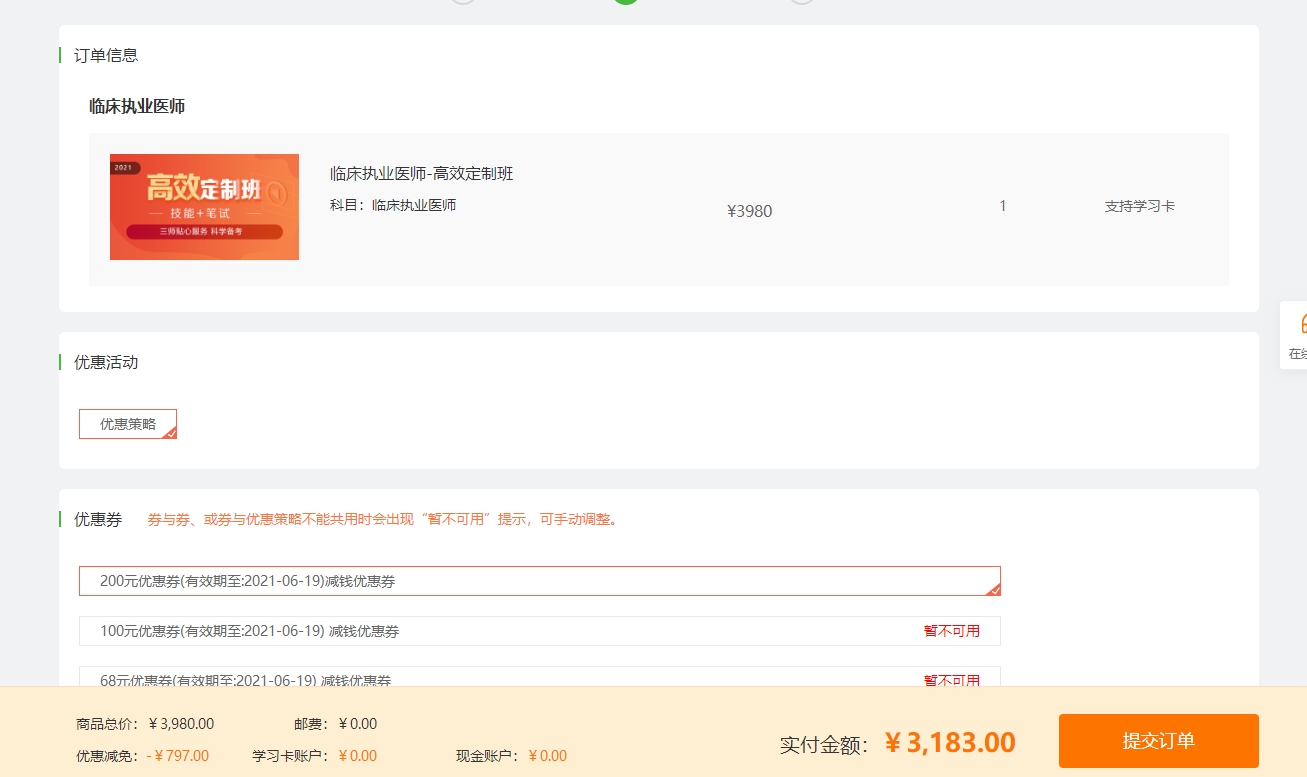Click 暂不可用 on the 68元 coupon
The image size is (1307, 777).
pos(951,680)
